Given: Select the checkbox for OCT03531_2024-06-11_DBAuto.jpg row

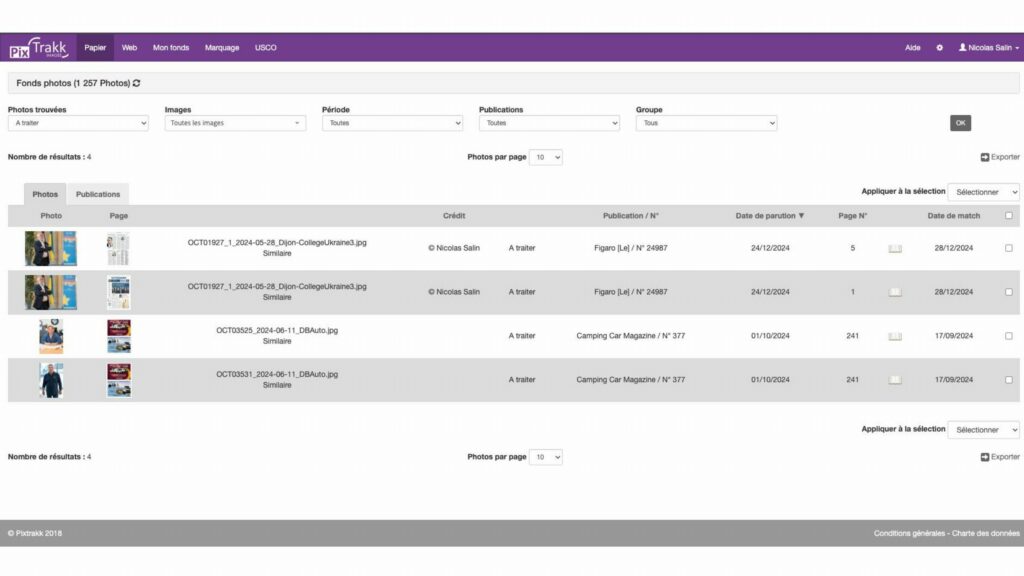Looking at the screenshot, I should (1008, 380).
